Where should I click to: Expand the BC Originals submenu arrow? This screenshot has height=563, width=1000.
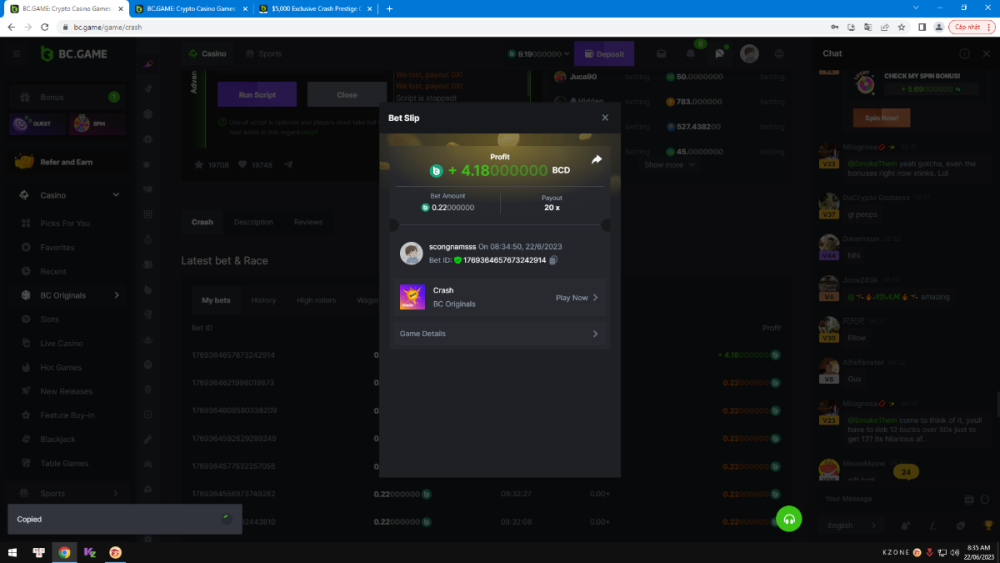point(116,295)
